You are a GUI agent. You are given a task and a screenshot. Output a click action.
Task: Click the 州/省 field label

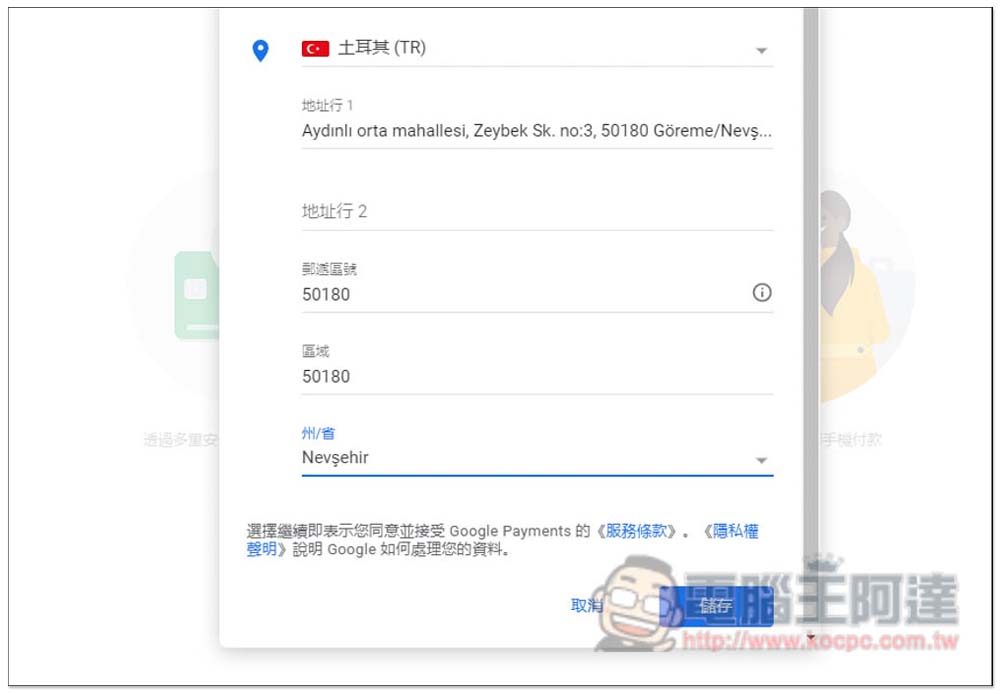click(318, 433)
